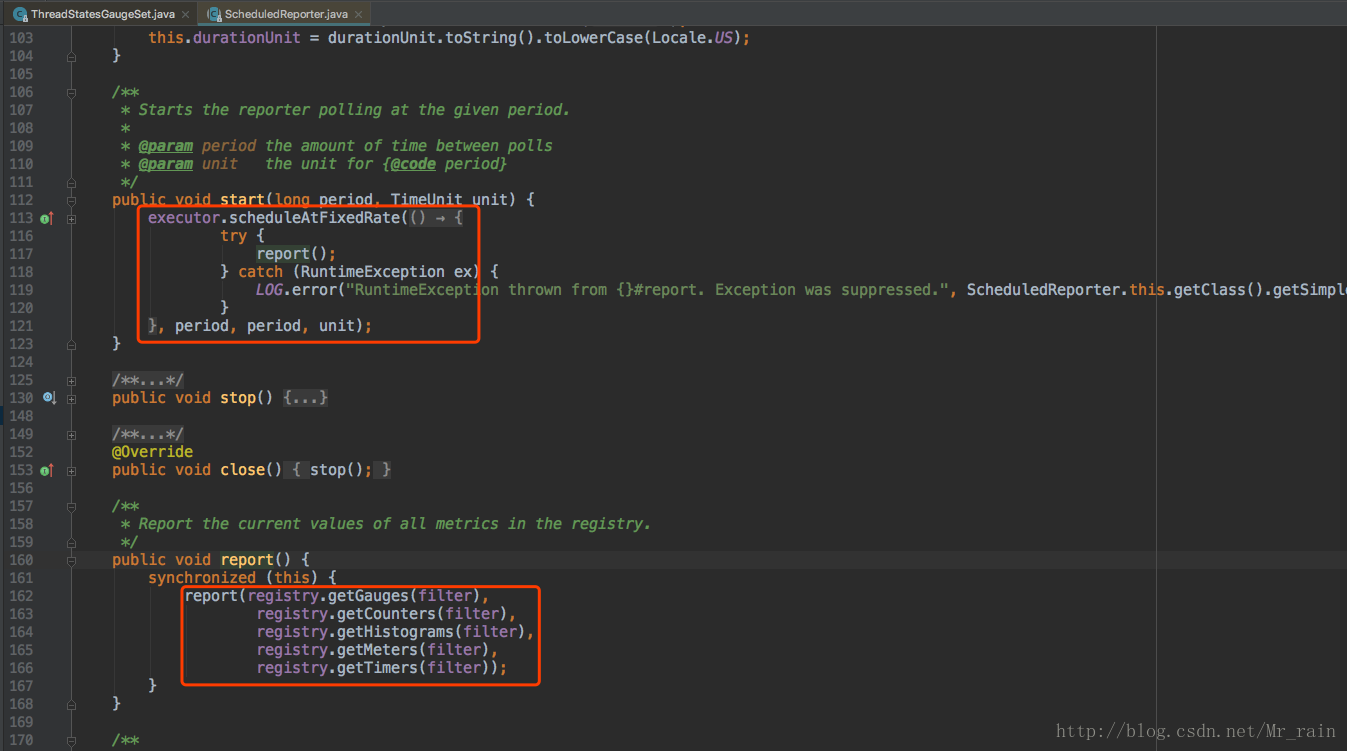Click the 'catch' keyword on line 118
The image size is (1347, 751).
tap(260, 272)
